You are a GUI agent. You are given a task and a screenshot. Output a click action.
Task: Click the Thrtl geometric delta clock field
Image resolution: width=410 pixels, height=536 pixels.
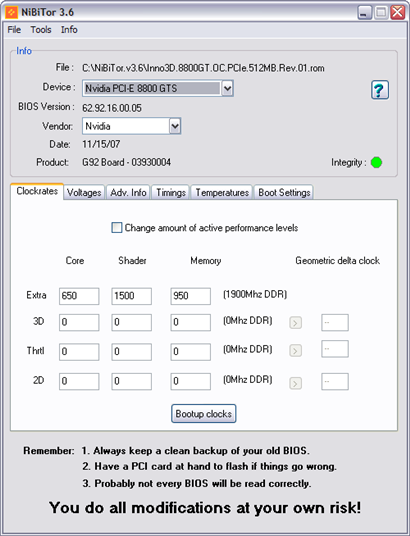[x=335, y=349]
